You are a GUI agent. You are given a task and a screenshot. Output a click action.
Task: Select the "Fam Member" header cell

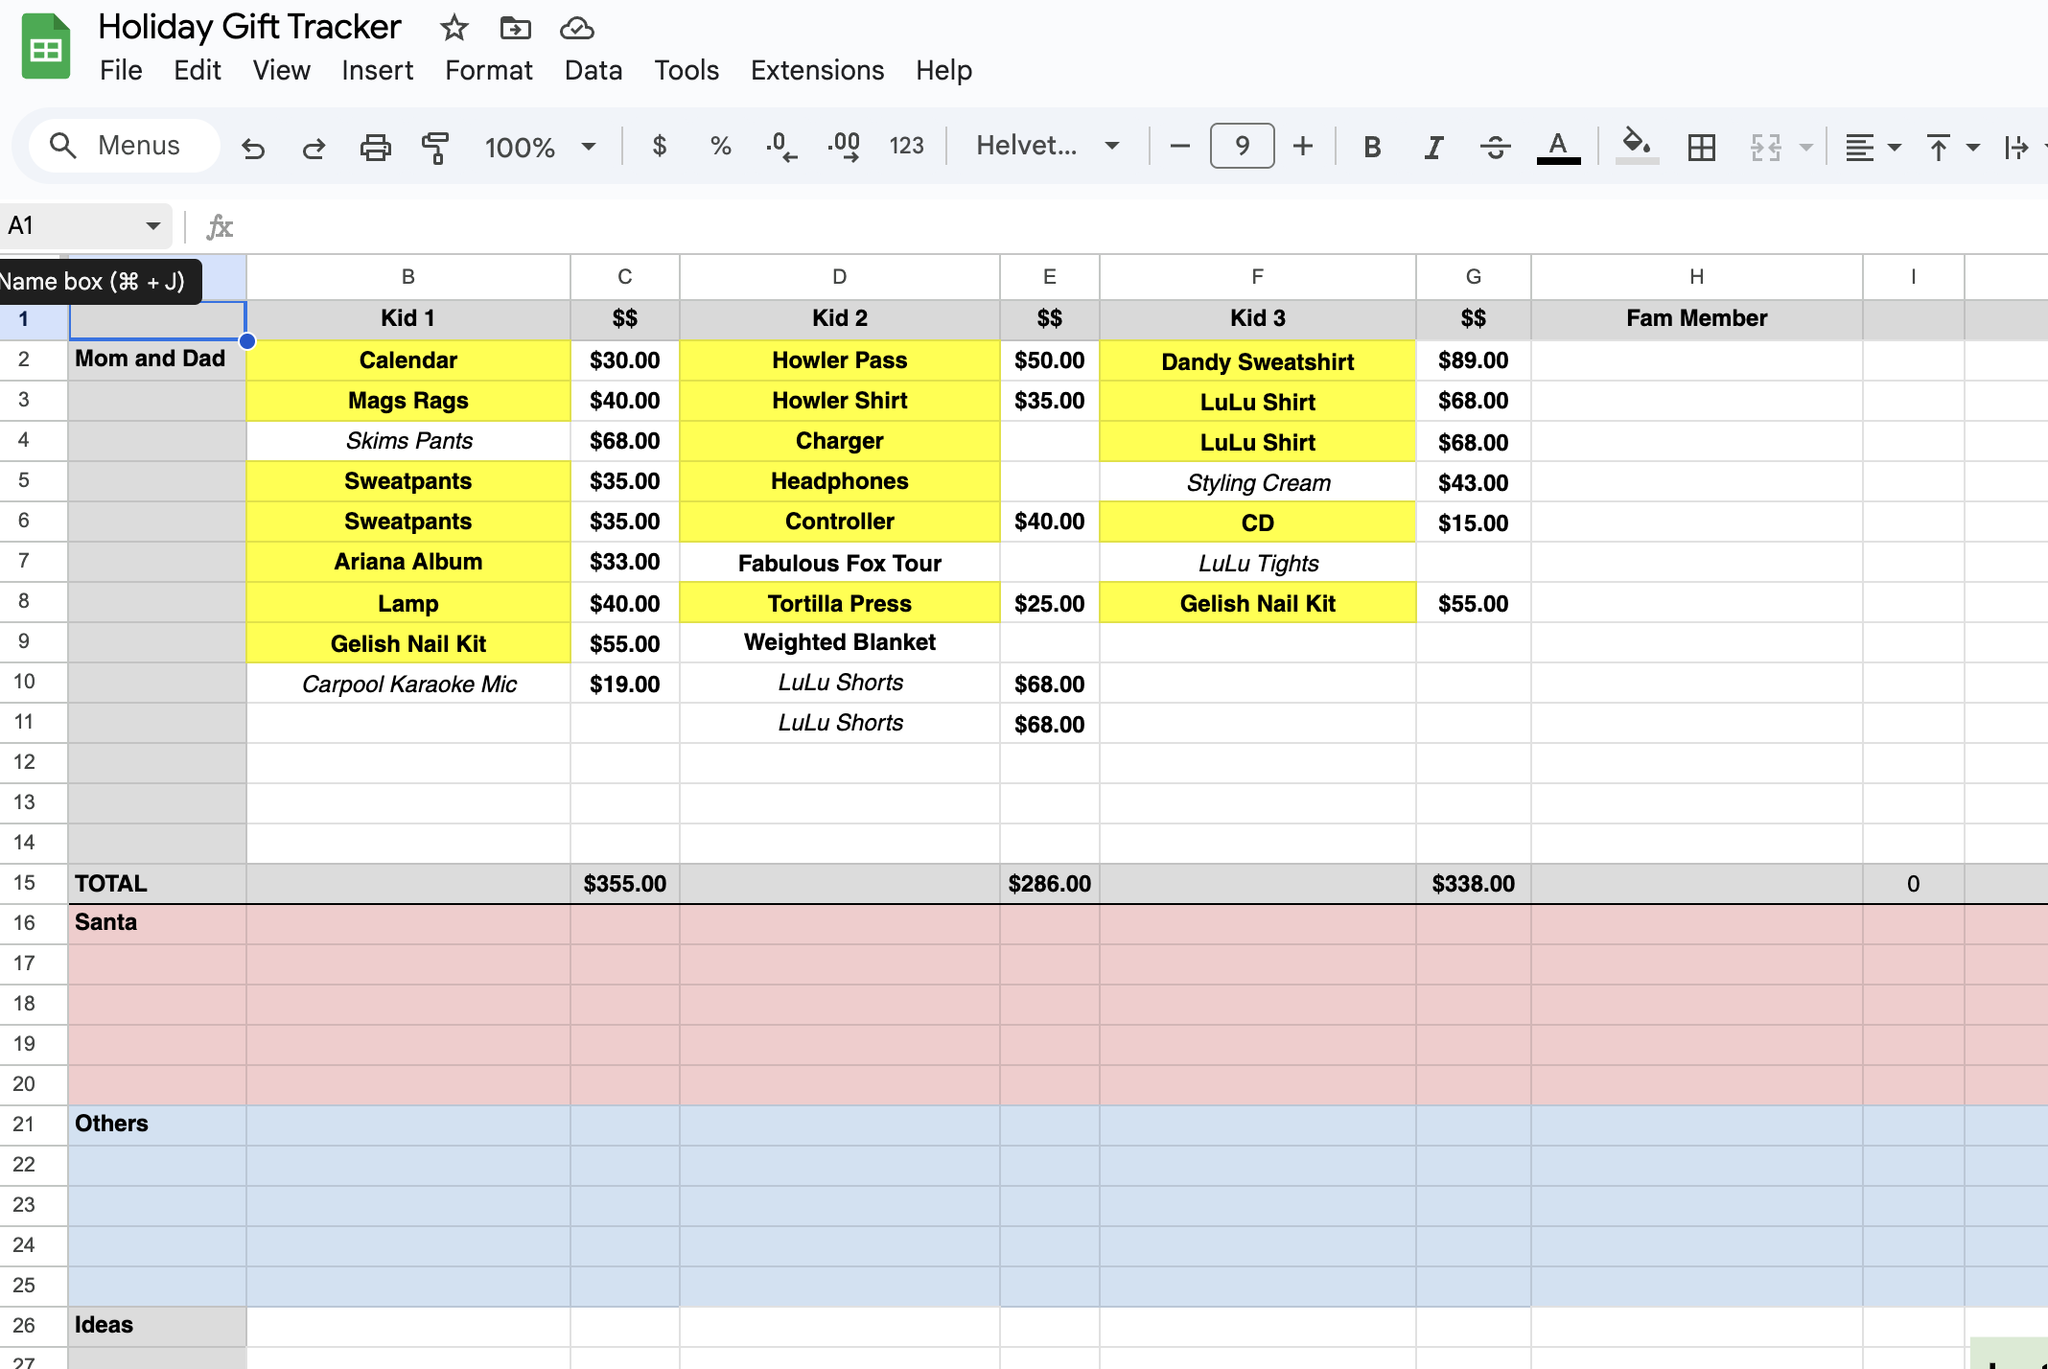[x=1696, y=318]
